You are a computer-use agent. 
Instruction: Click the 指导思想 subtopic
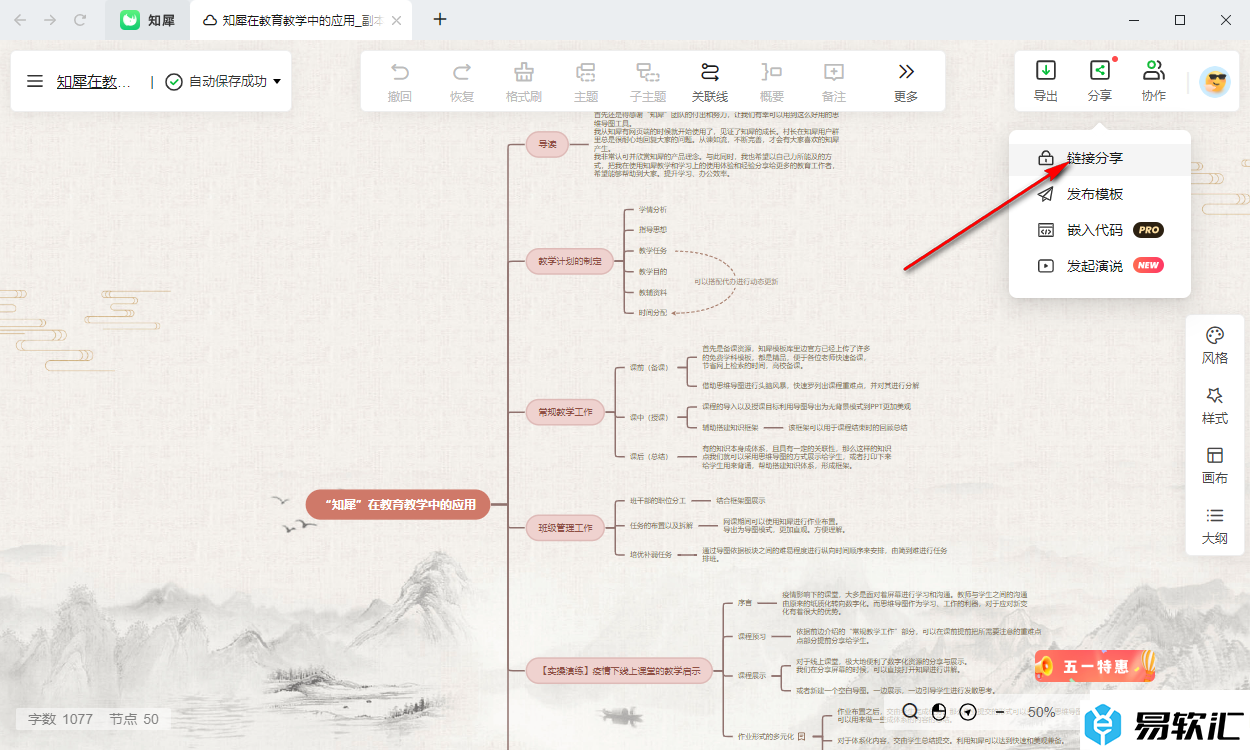(652, 230)
